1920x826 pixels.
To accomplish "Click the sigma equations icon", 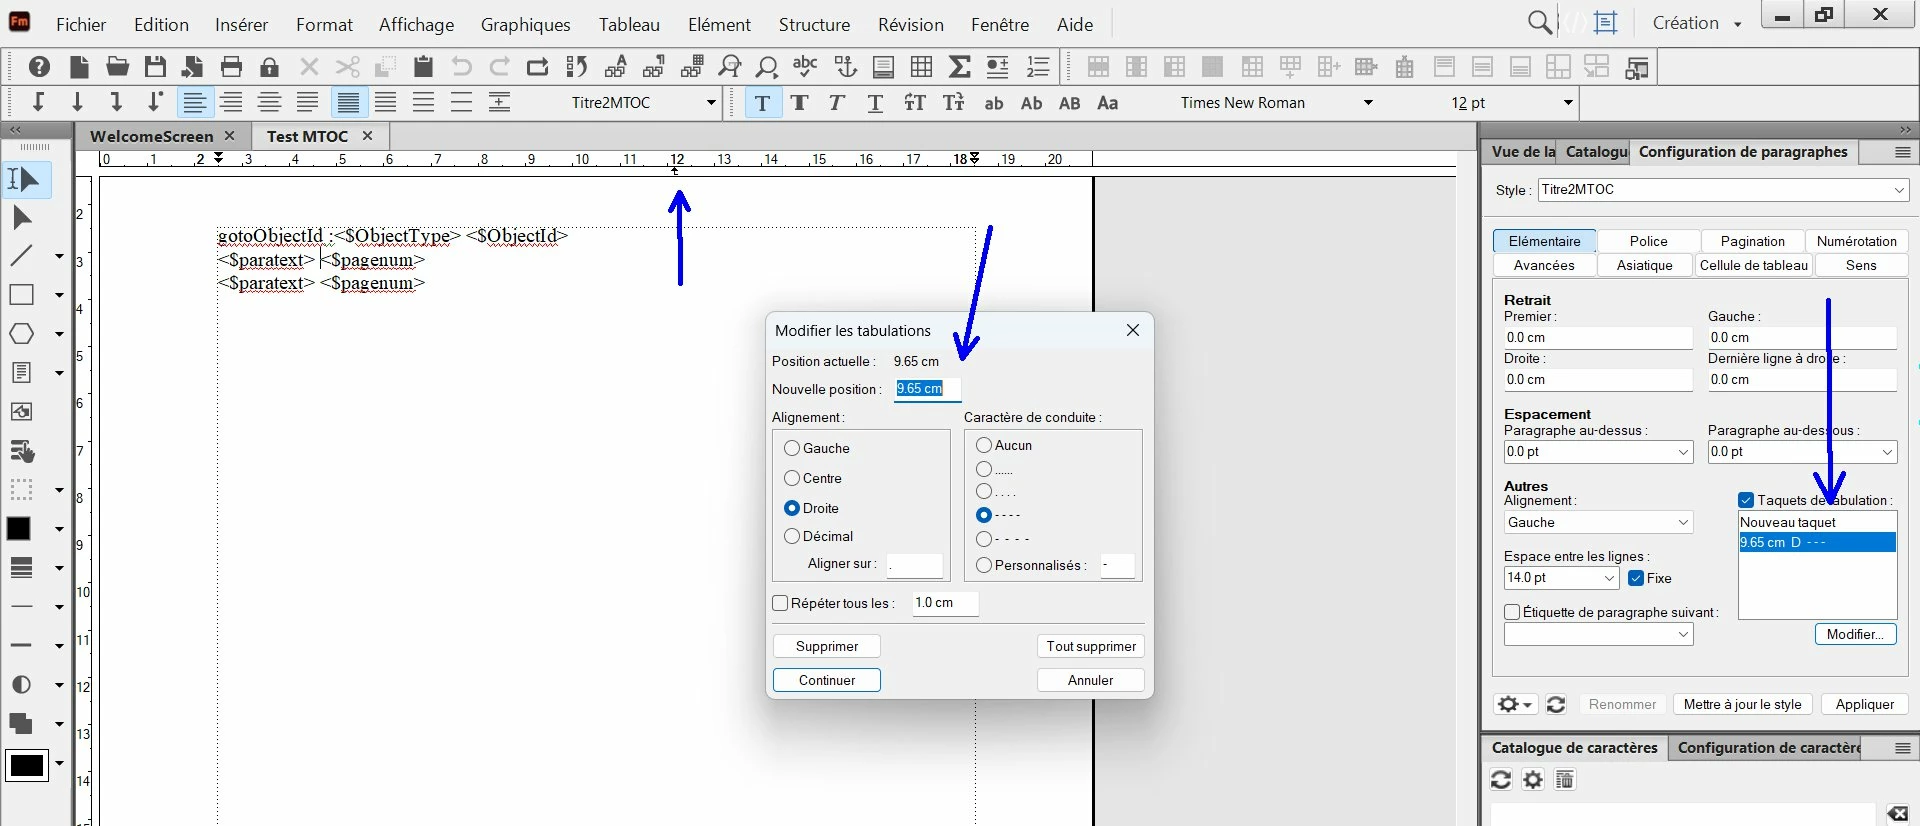I will click(x=959, y=67).
